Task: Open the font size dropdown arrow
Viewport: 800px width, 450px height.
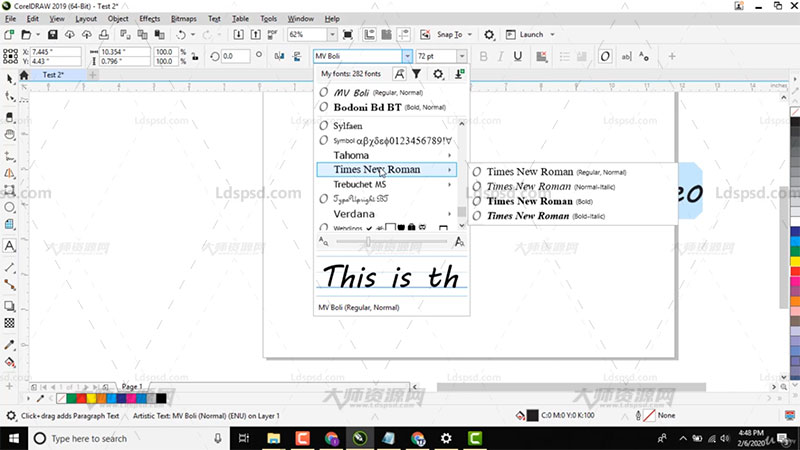Action: pos(461,56)
